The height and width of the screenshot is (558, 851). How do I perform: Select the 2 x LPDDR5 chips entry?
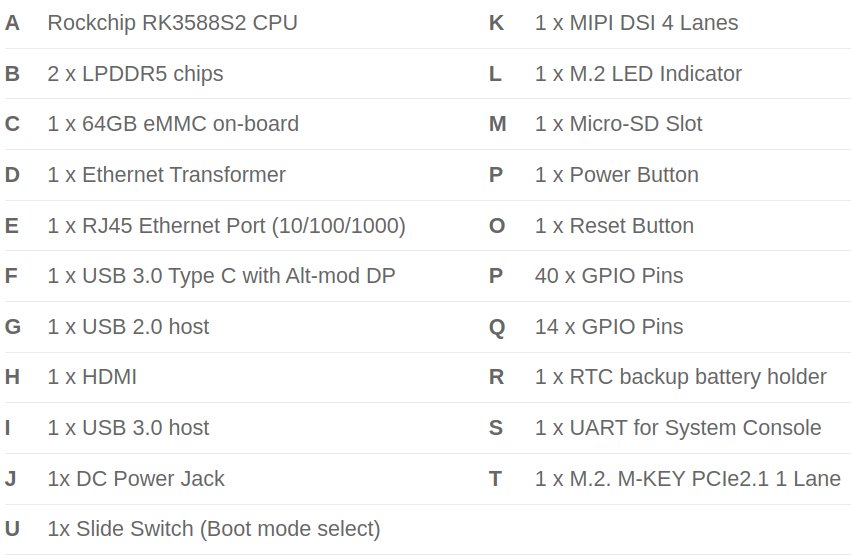[135, 73]
